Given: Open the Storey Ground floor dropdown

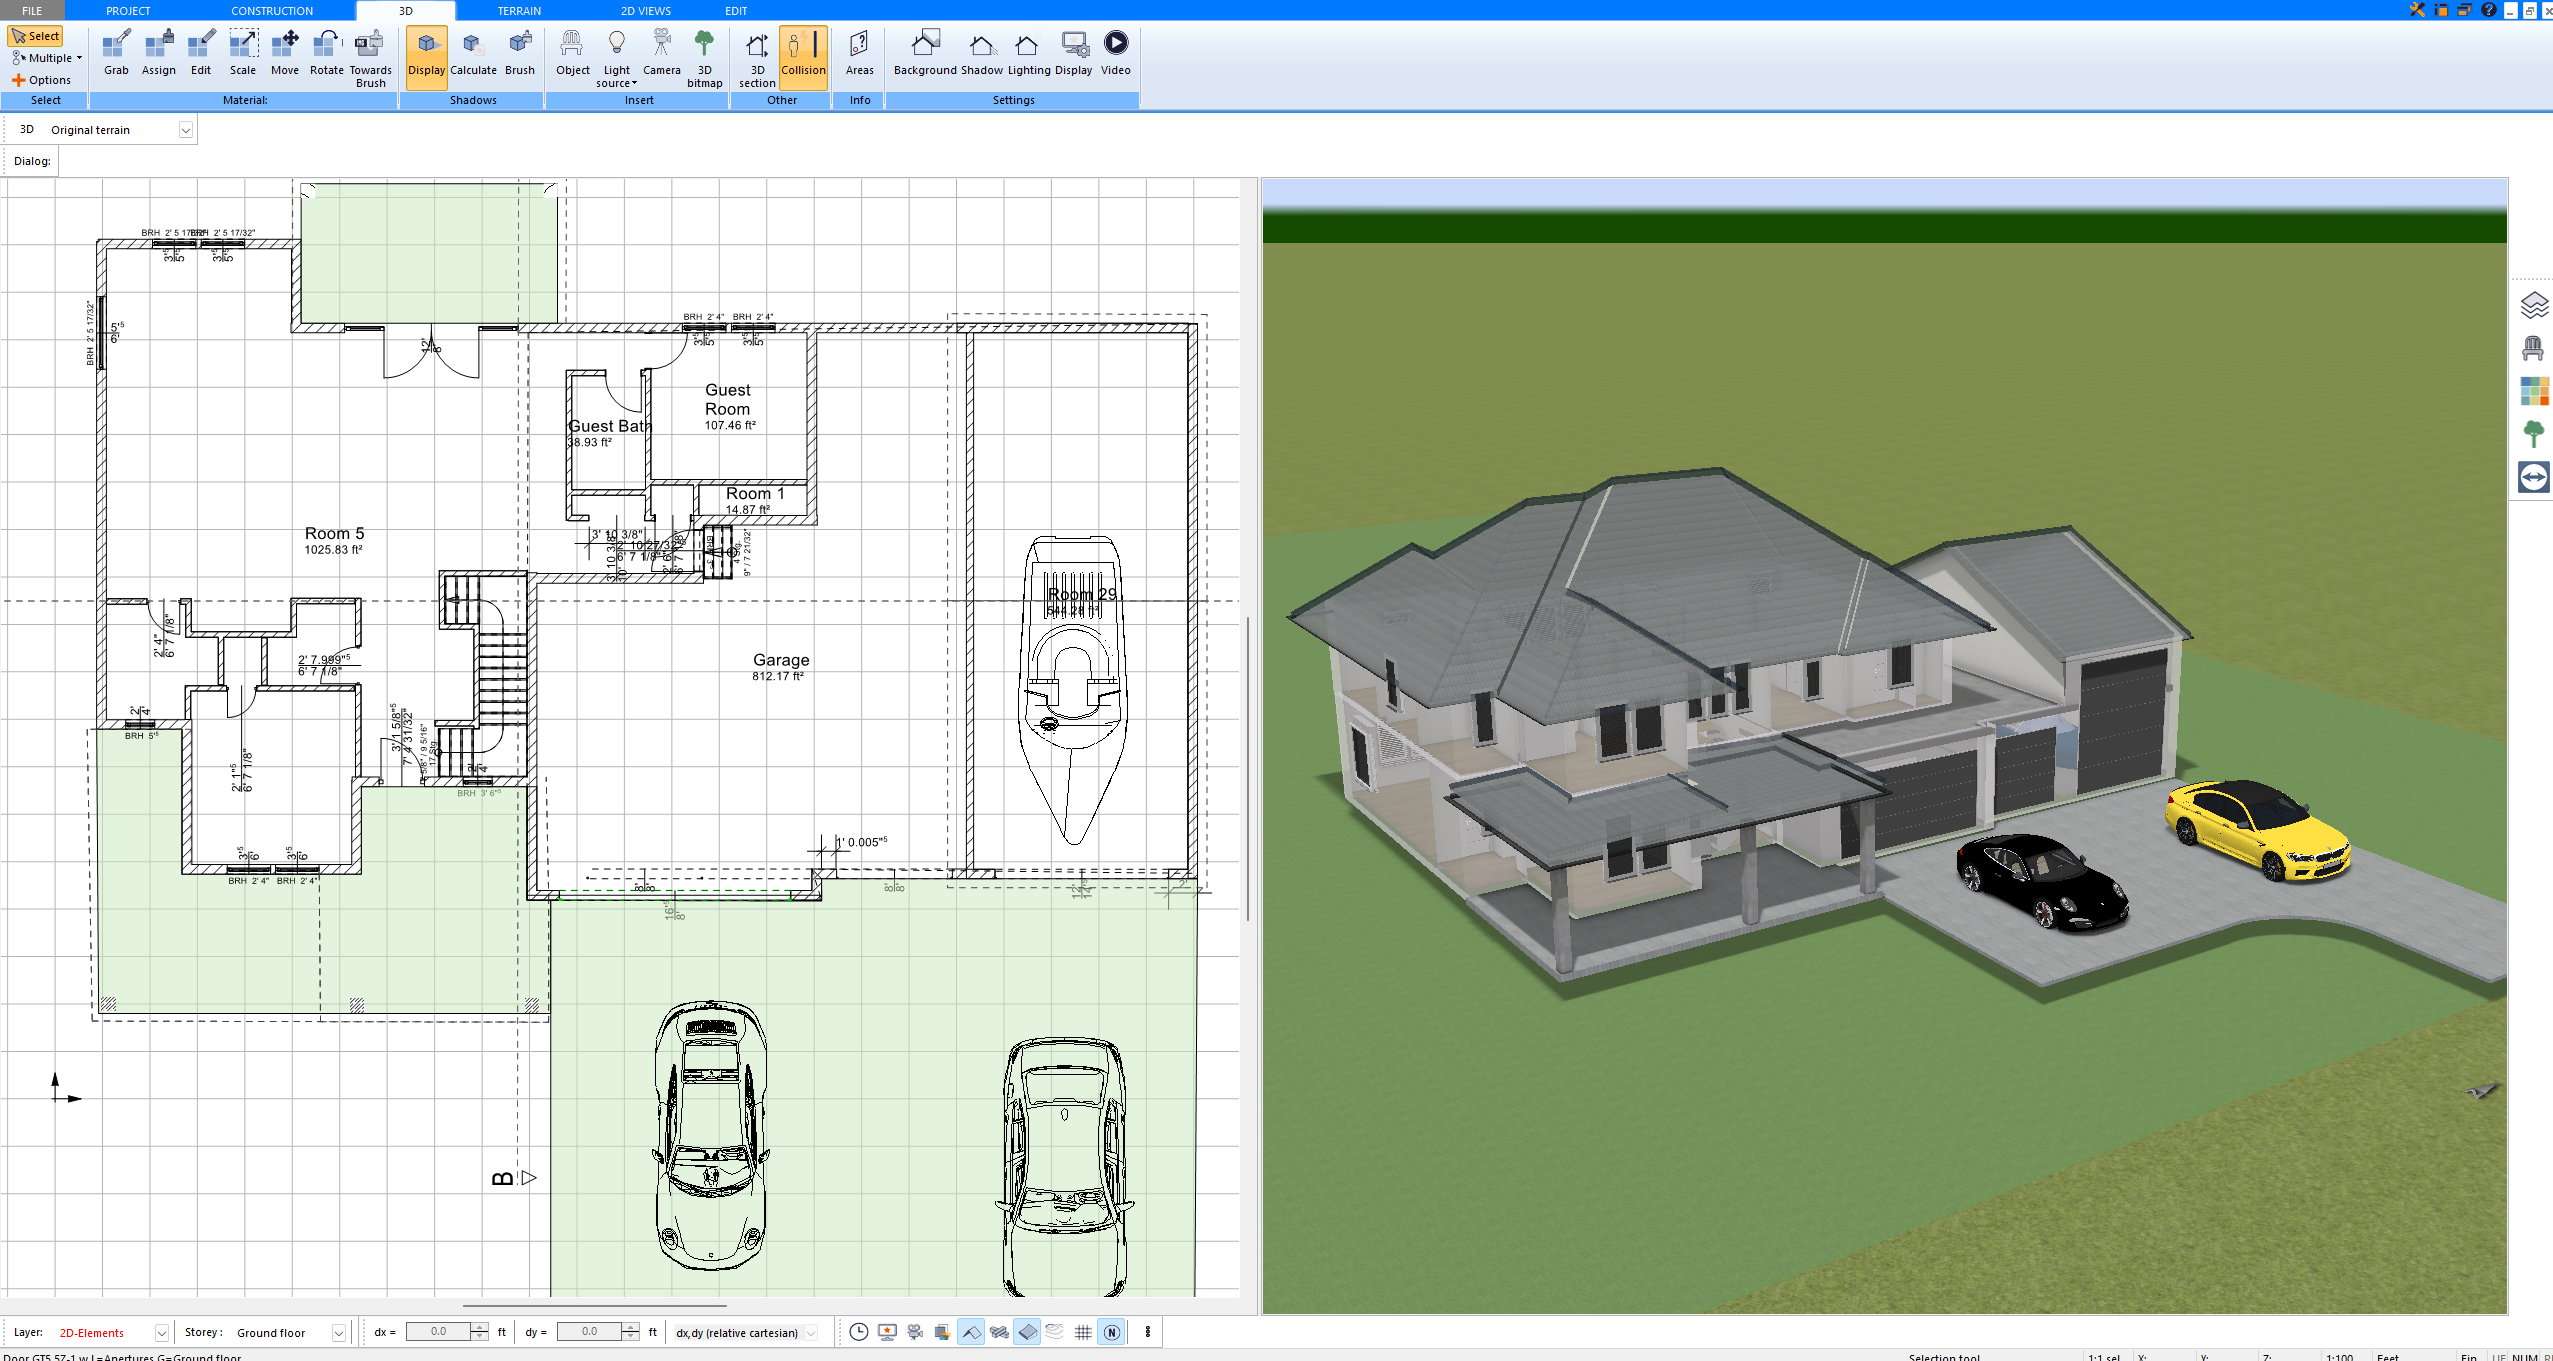Looking at the screenshot, I should point(338,1333).
